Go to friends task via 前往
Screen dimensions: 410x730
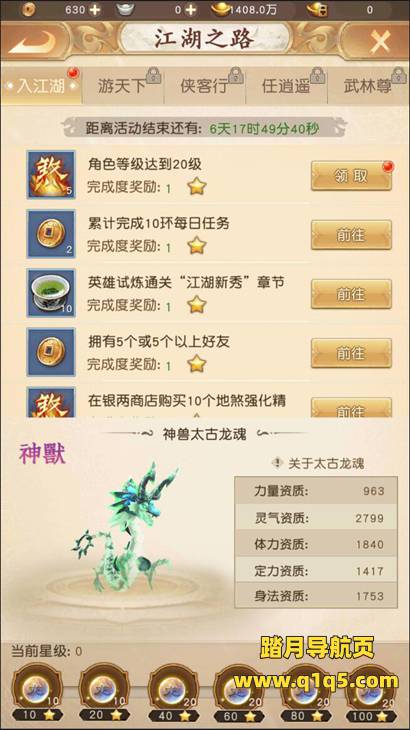[x=351, y=353]
